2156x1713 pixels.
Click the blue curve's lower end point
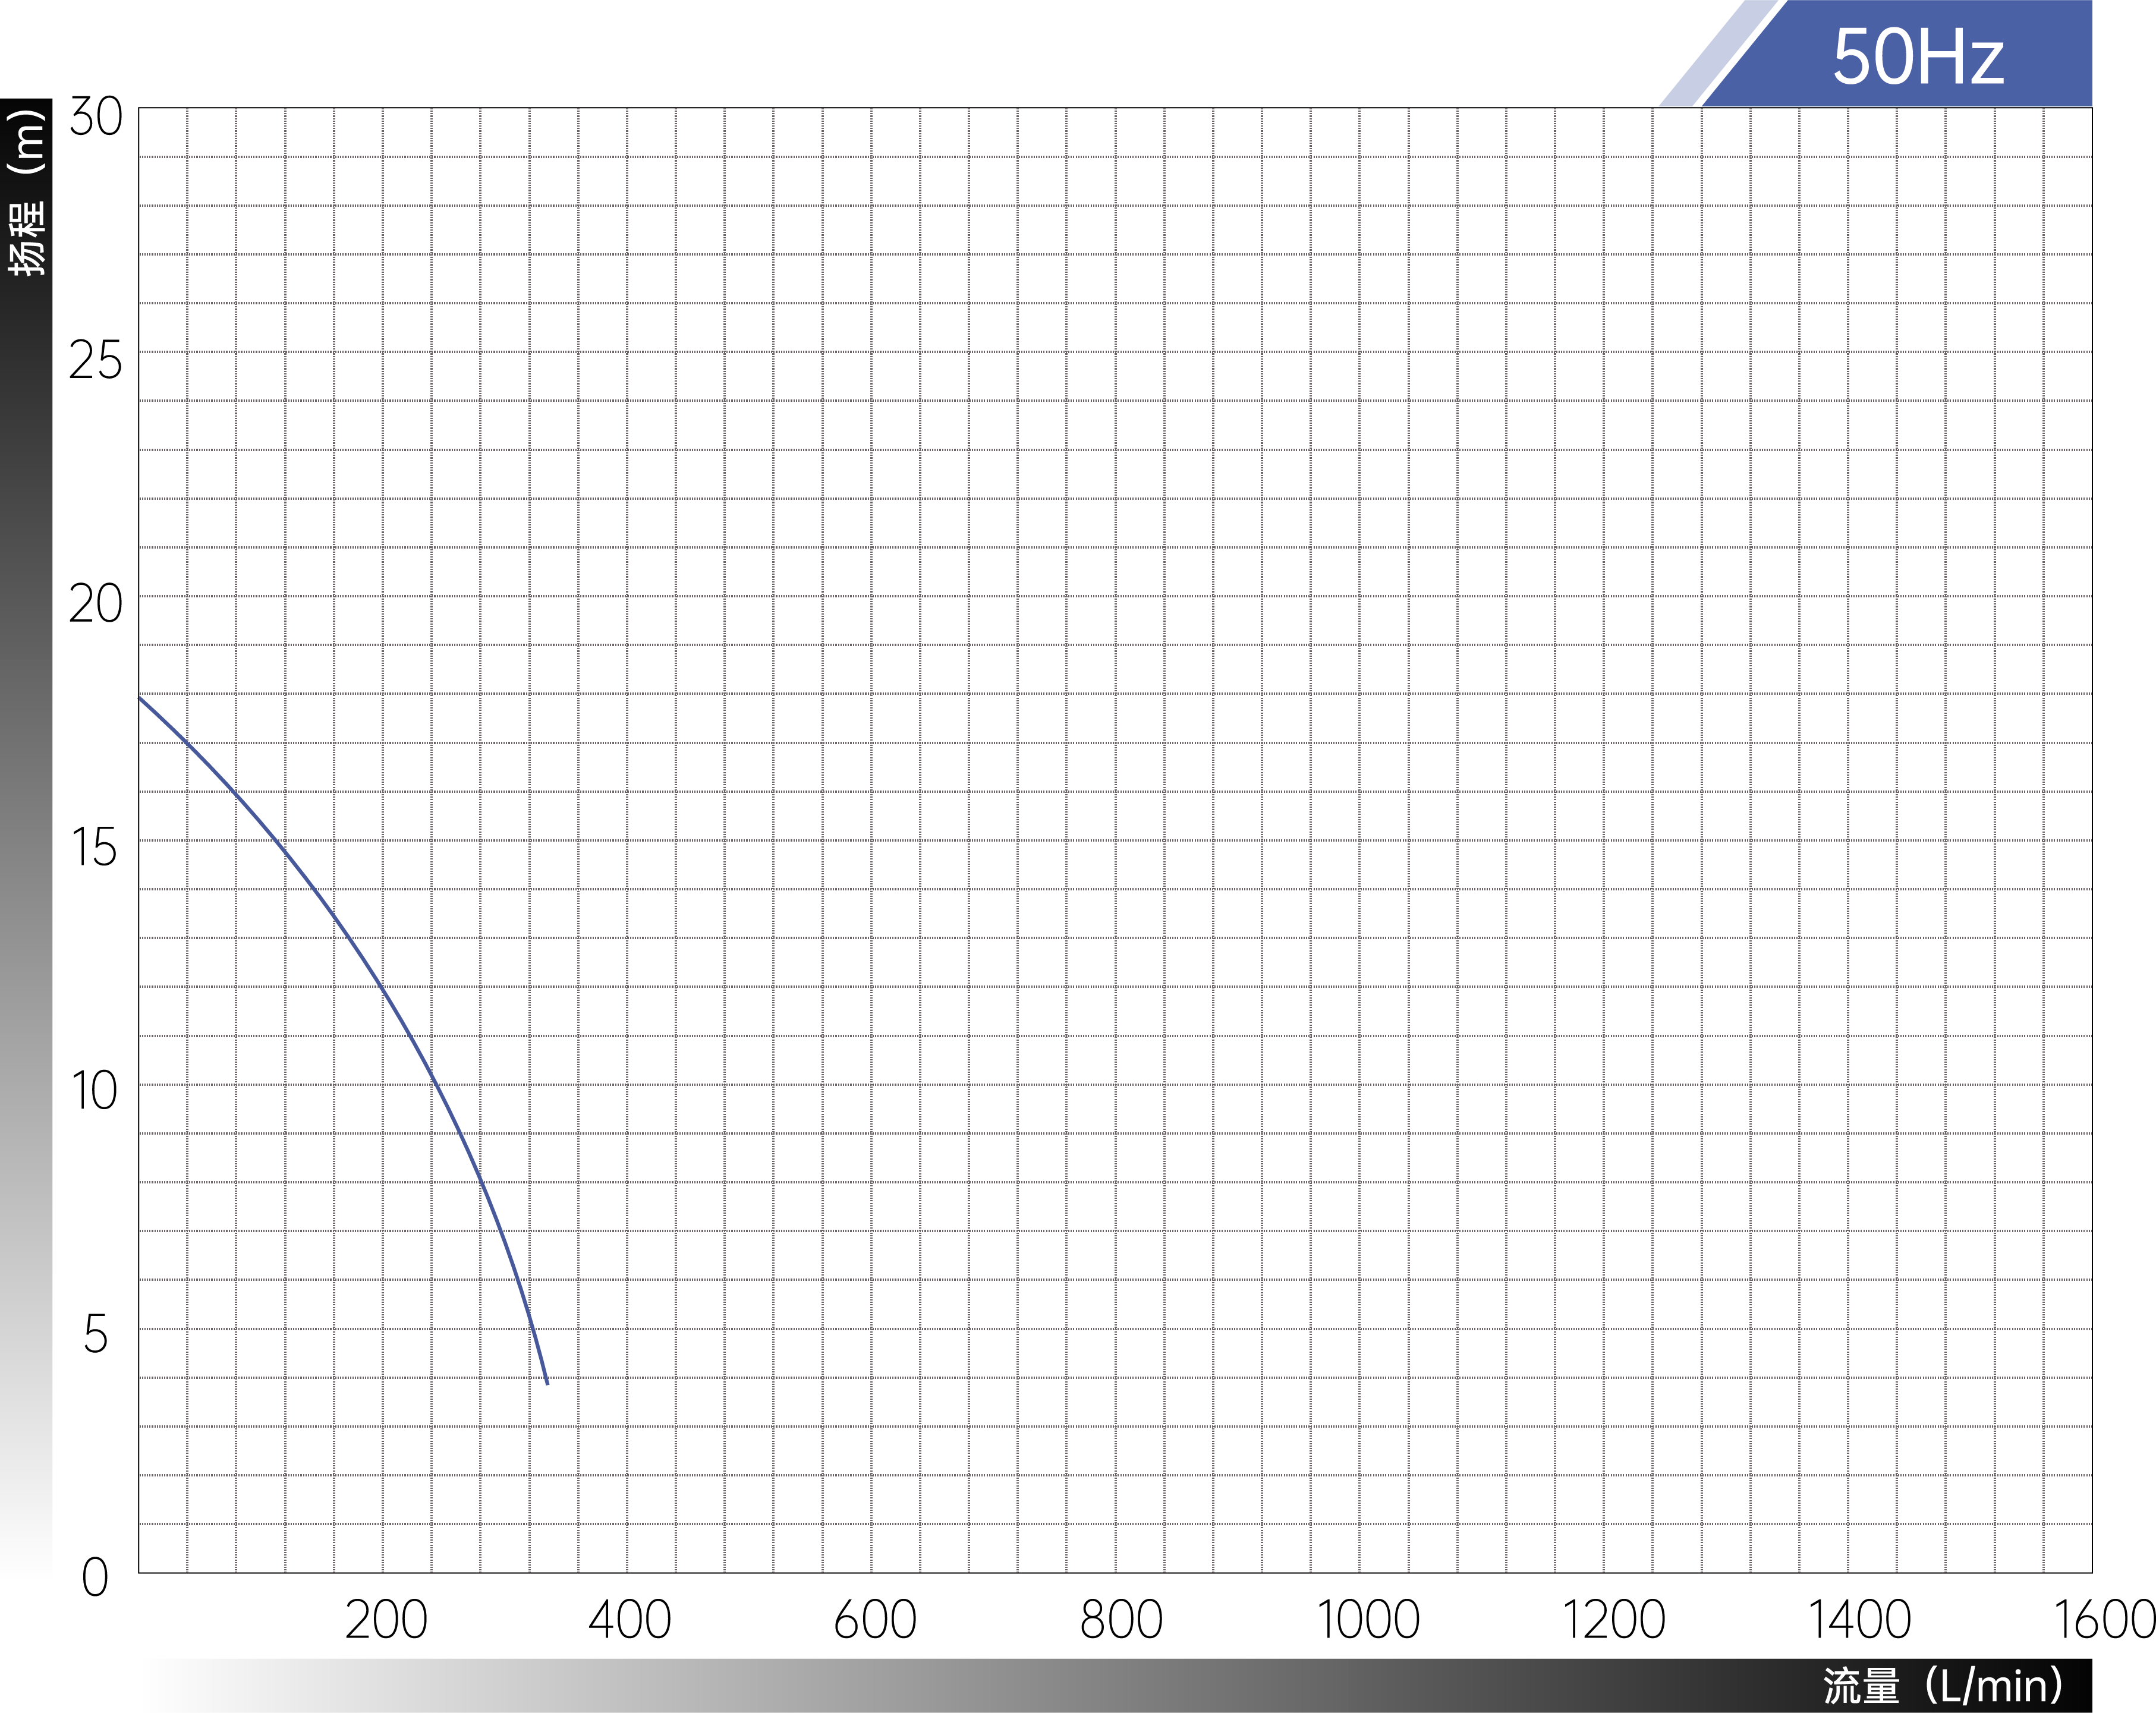pyautogui.click(x=547, y=1382)
